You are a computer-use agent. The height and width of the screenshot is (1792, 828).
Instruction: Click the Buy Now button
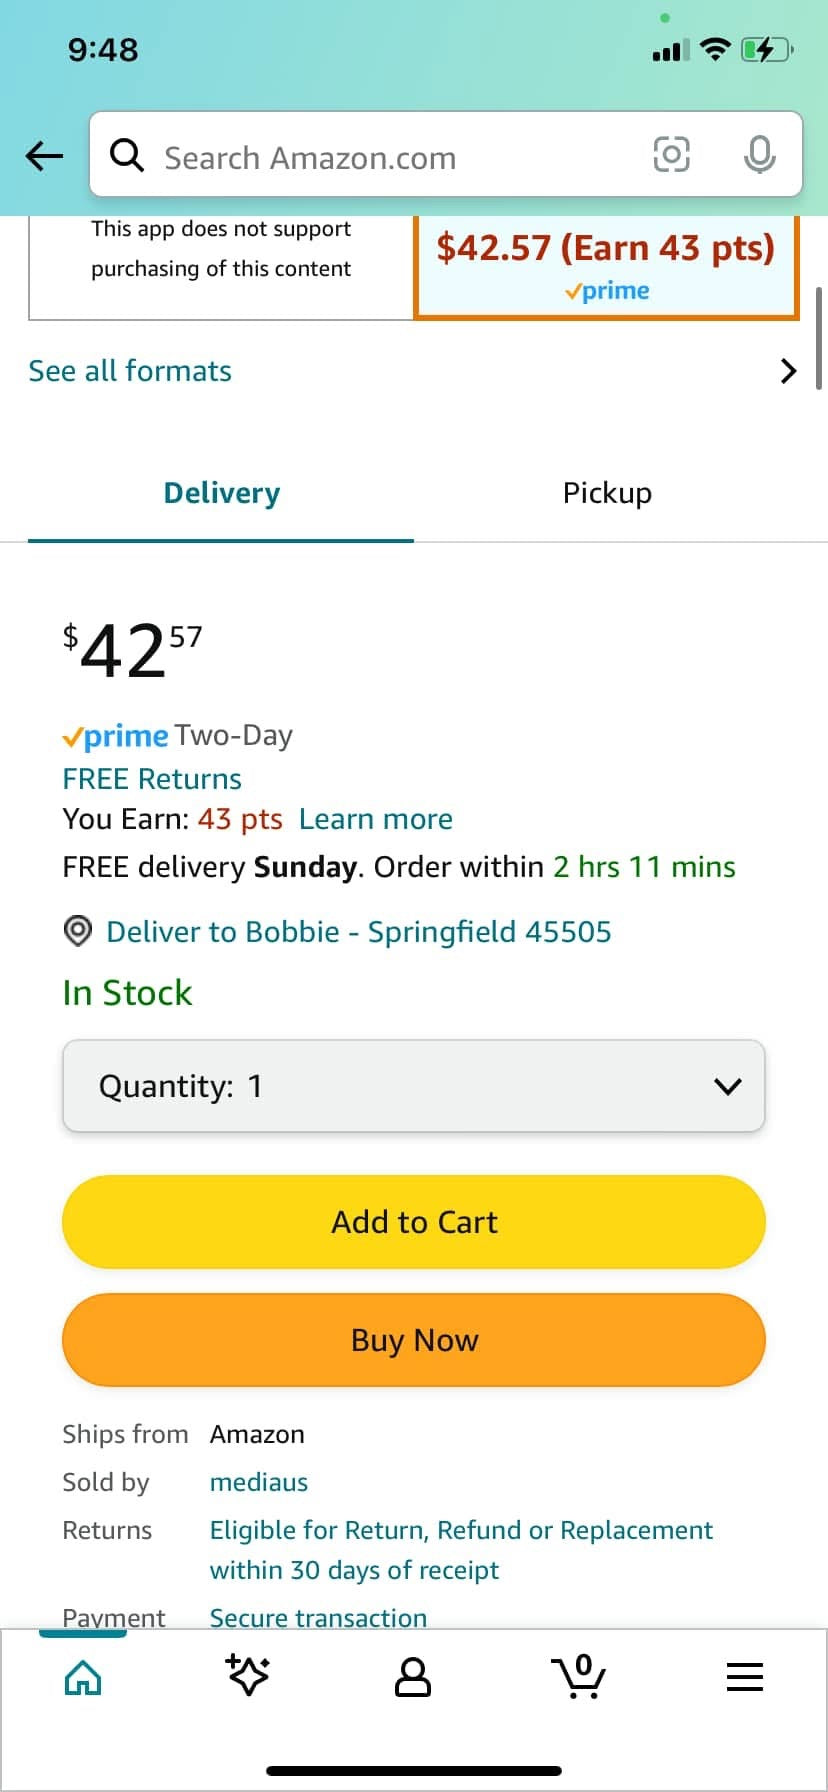click(x=414, y=1340)
